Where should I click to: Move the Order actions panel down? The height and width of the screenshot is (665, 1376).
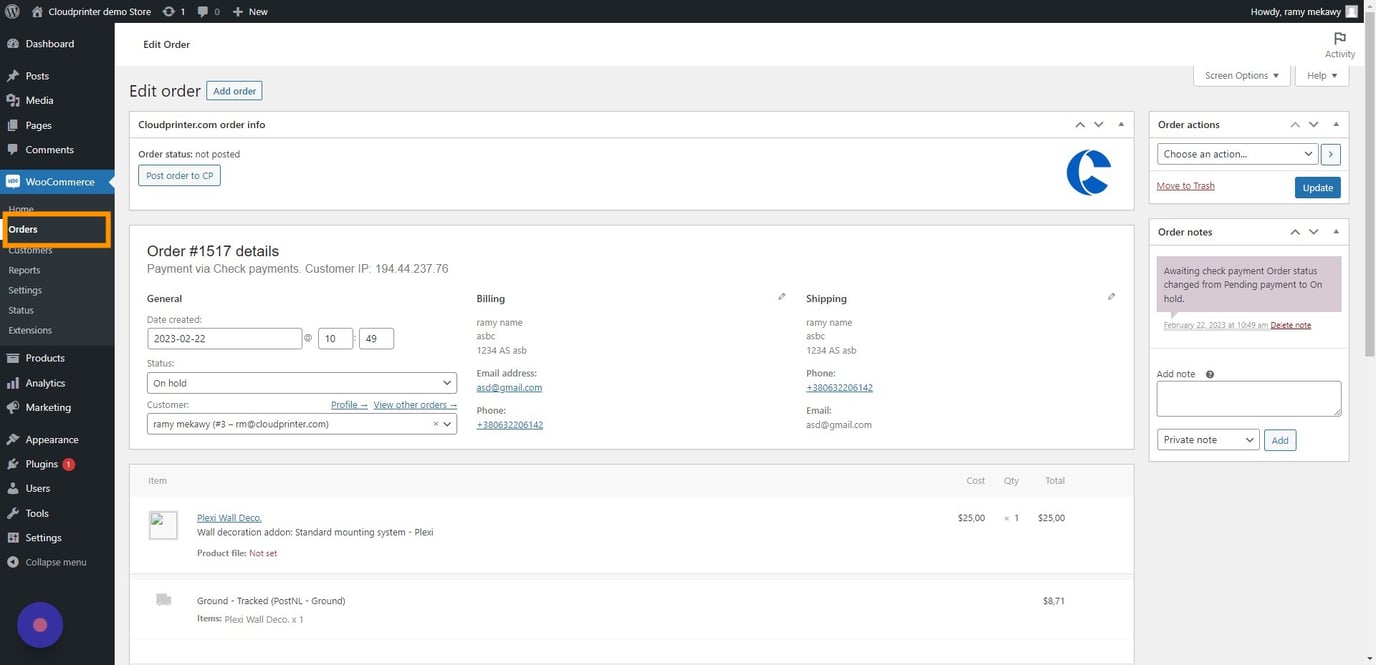(1313, 124)
